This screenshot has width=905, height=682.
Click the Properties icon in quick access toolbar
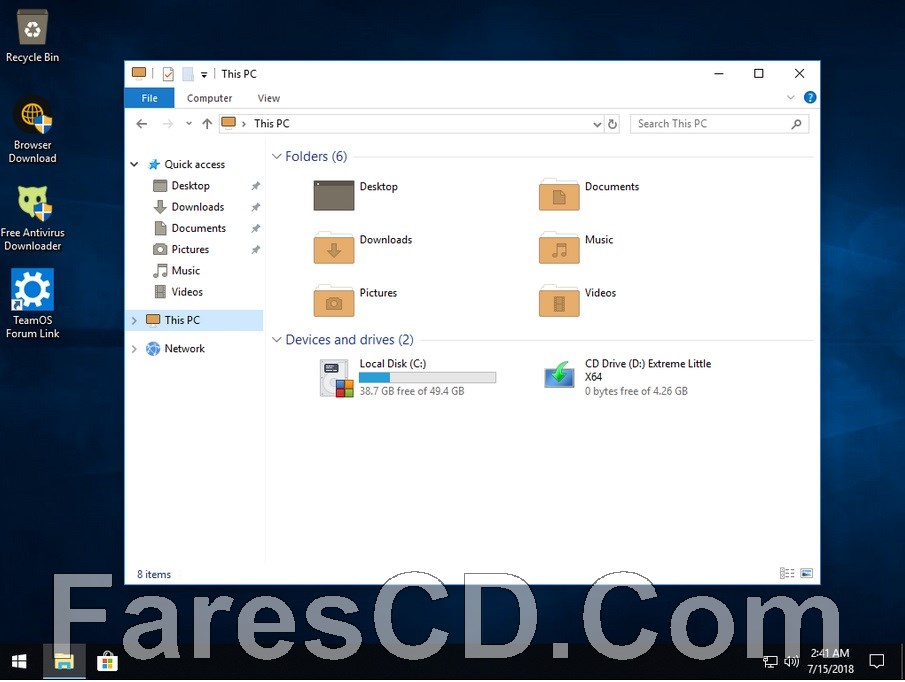click(168, 74)
